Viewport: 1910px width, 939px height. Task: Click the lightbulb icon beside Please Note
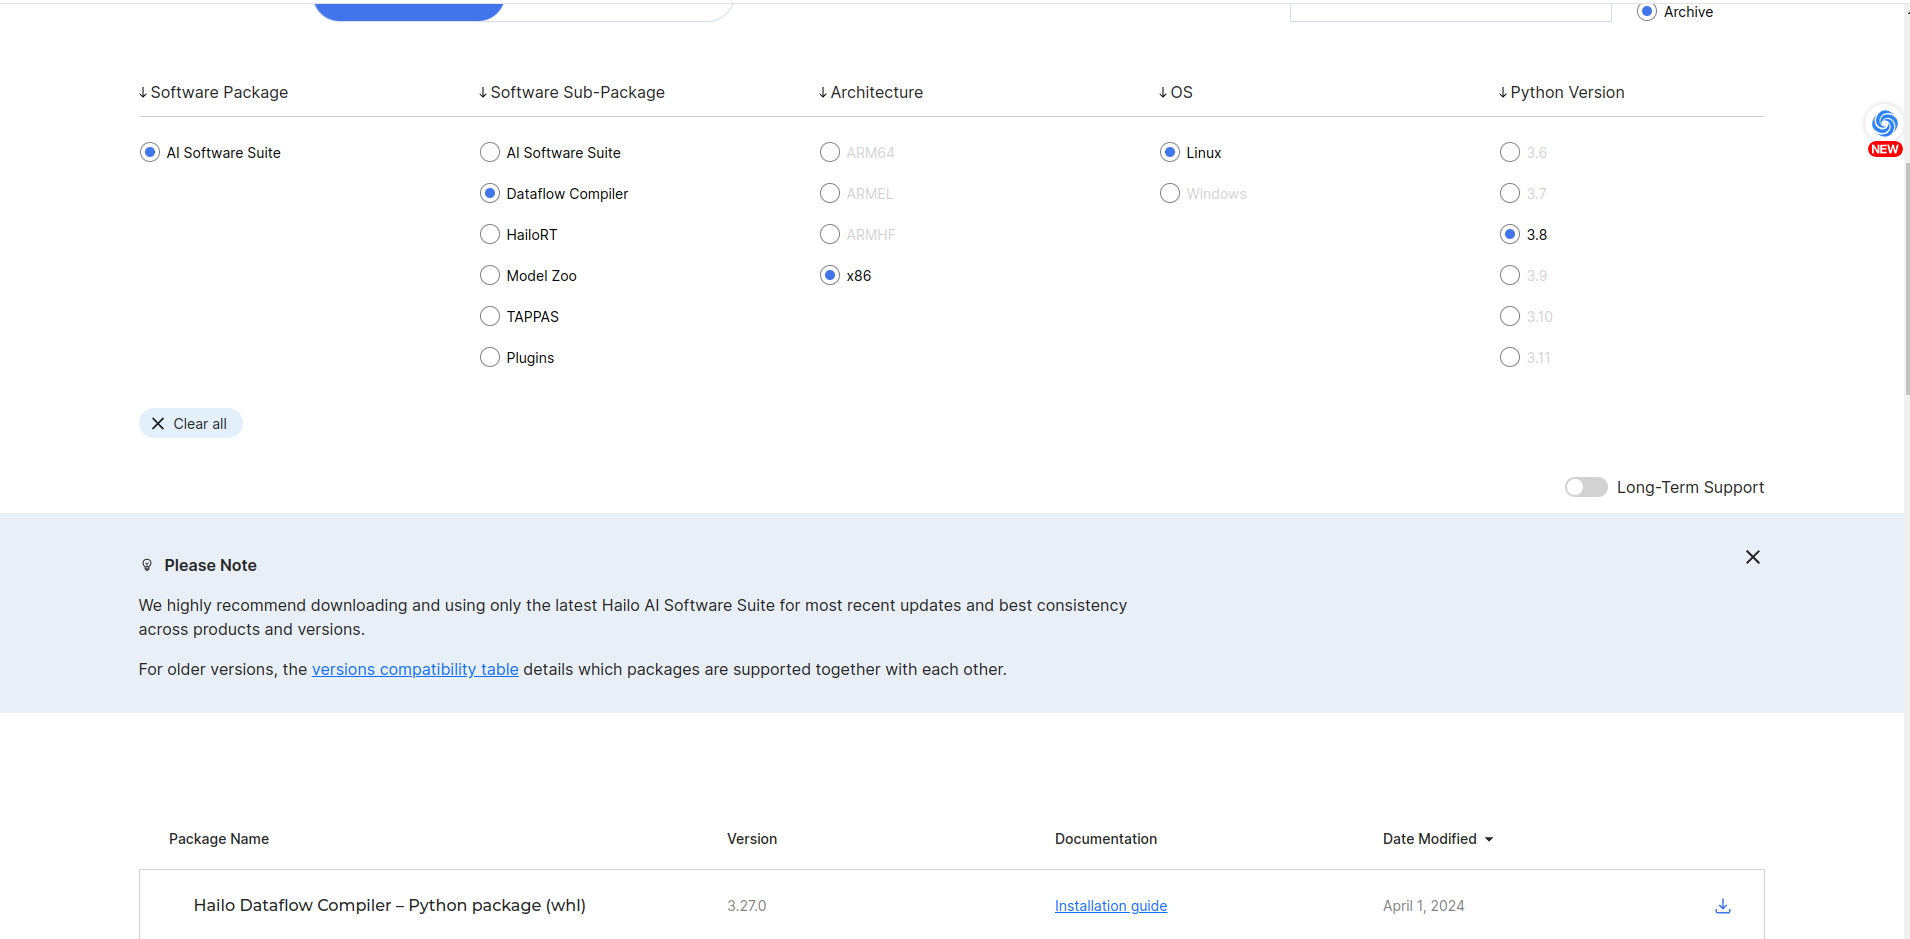point(147,565)
